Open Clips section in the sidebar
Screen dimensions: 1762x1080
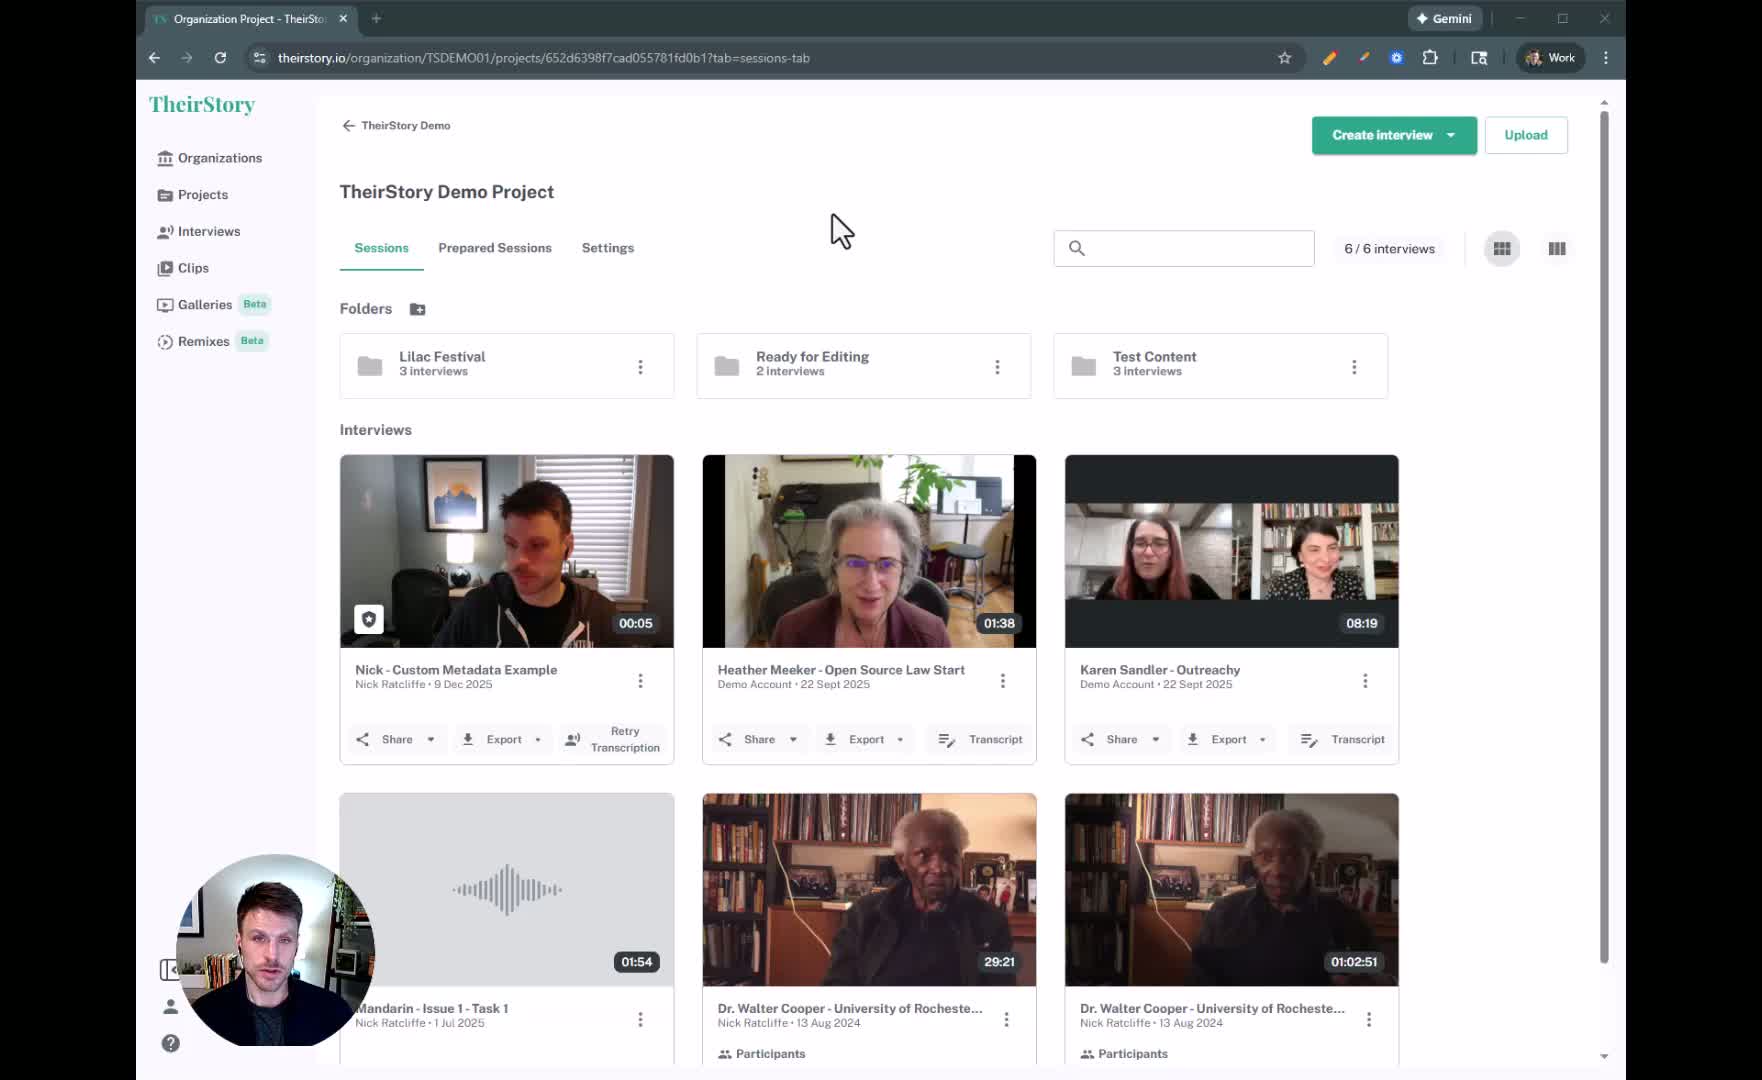click(183, 268)
